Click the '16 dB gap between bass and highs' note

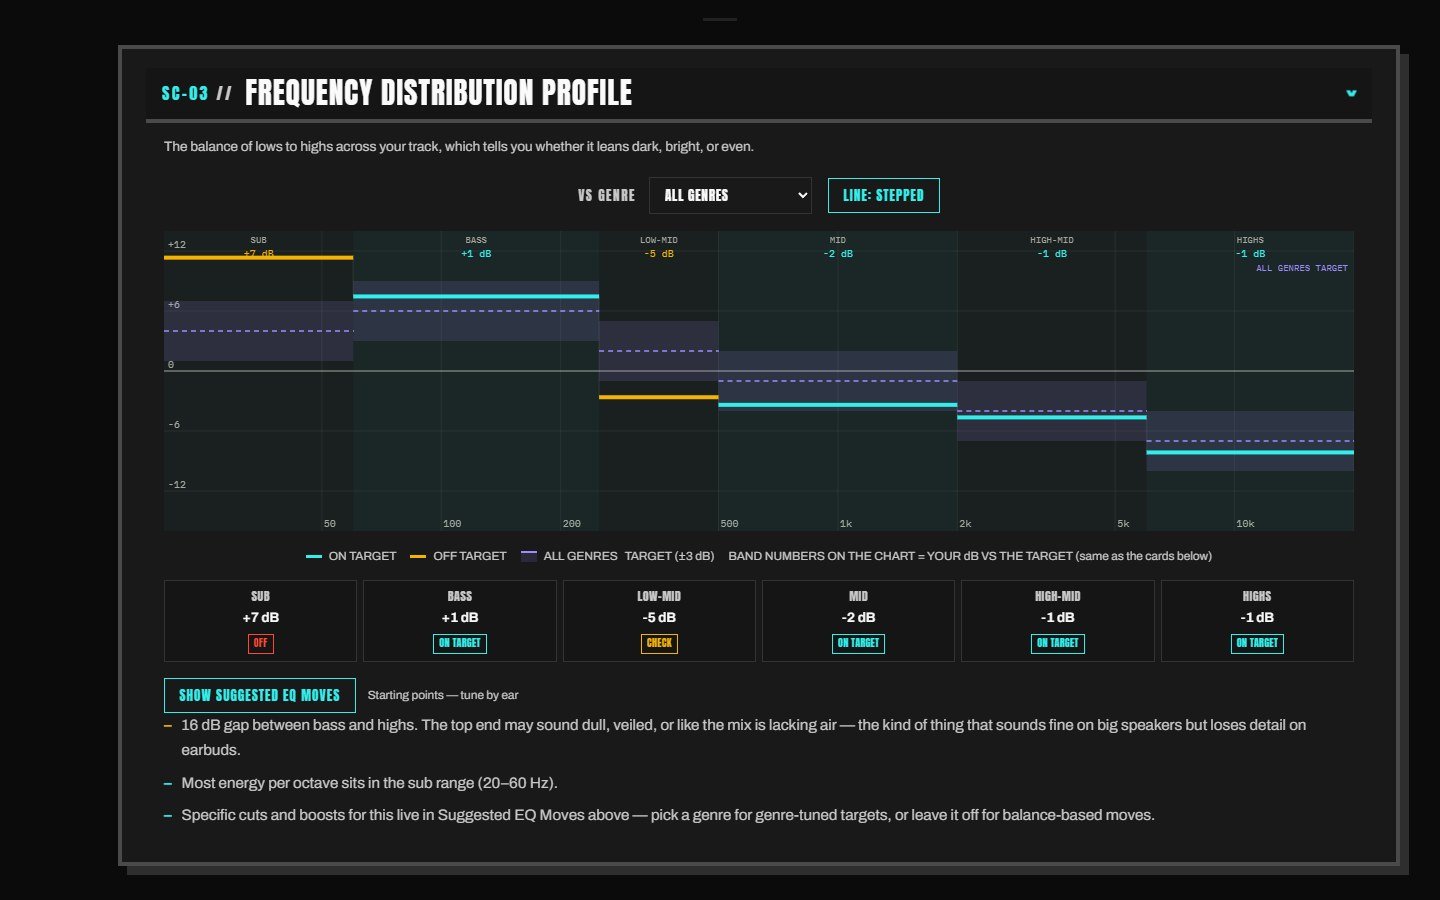[743, 737]
